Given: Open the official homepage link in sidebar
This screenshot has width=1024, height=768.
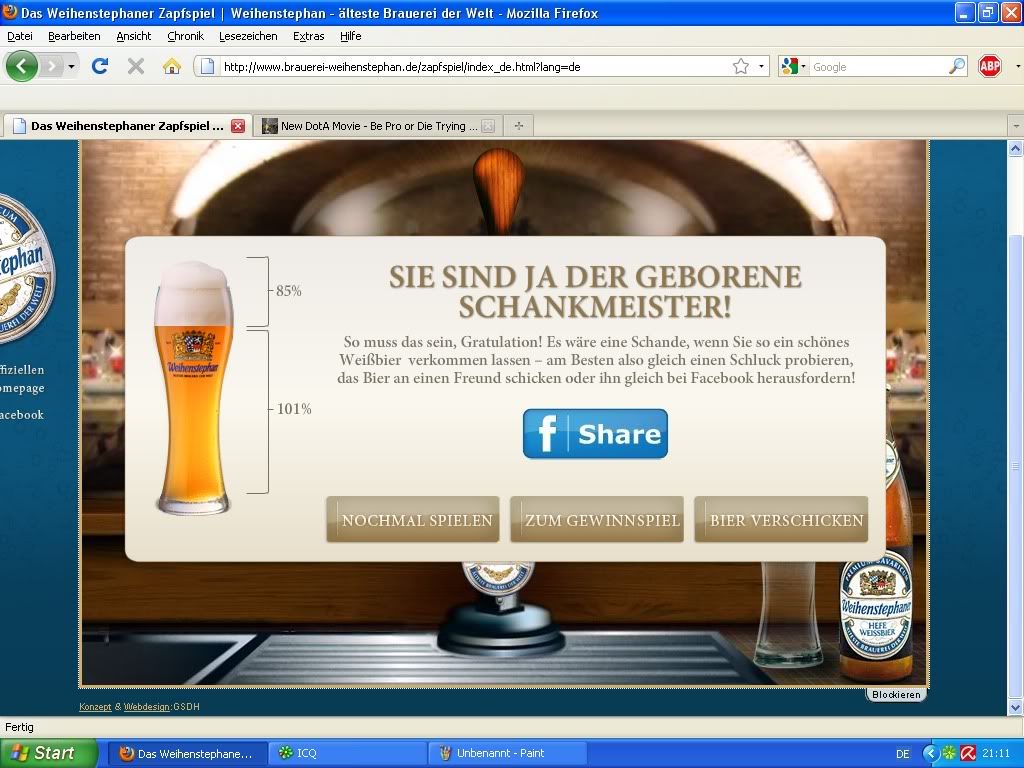Looking at the screenshot, I should point(22,379).
